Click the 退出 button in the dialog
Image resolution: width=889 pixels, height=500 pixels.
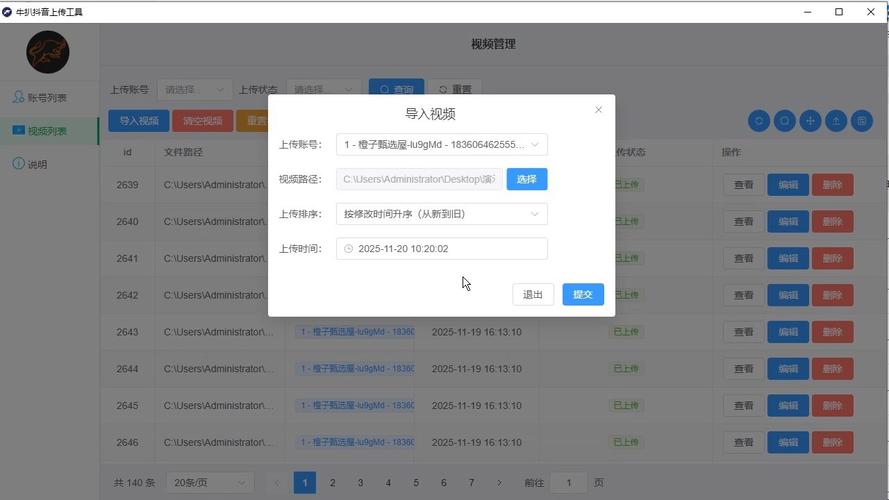pos(533,294)
